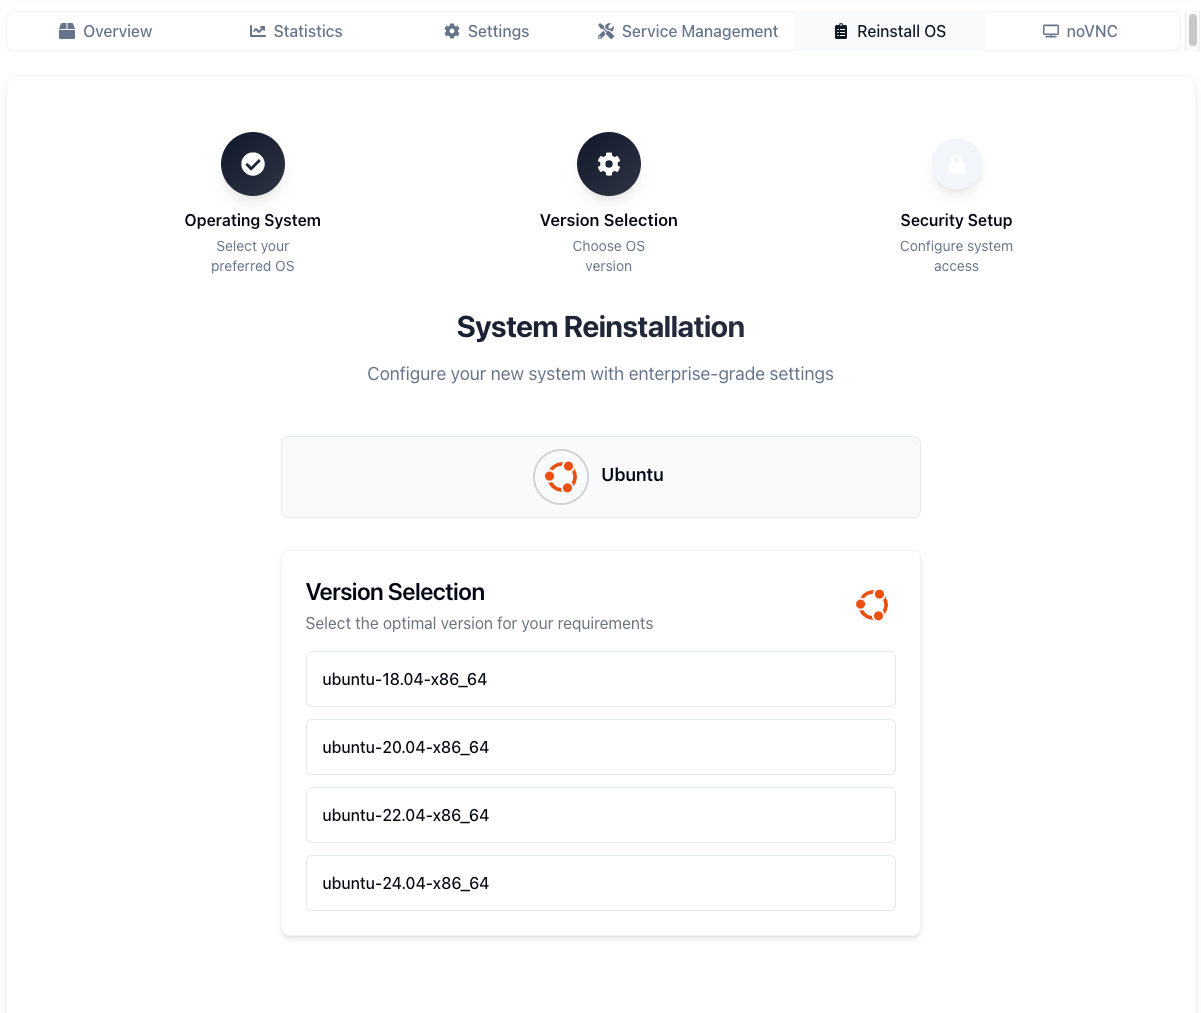Image resolution: width=1201 pixels, height=1013 pixels.
Task: Click the Reinstall OS clipboard icon
Action: coord(841,31)
